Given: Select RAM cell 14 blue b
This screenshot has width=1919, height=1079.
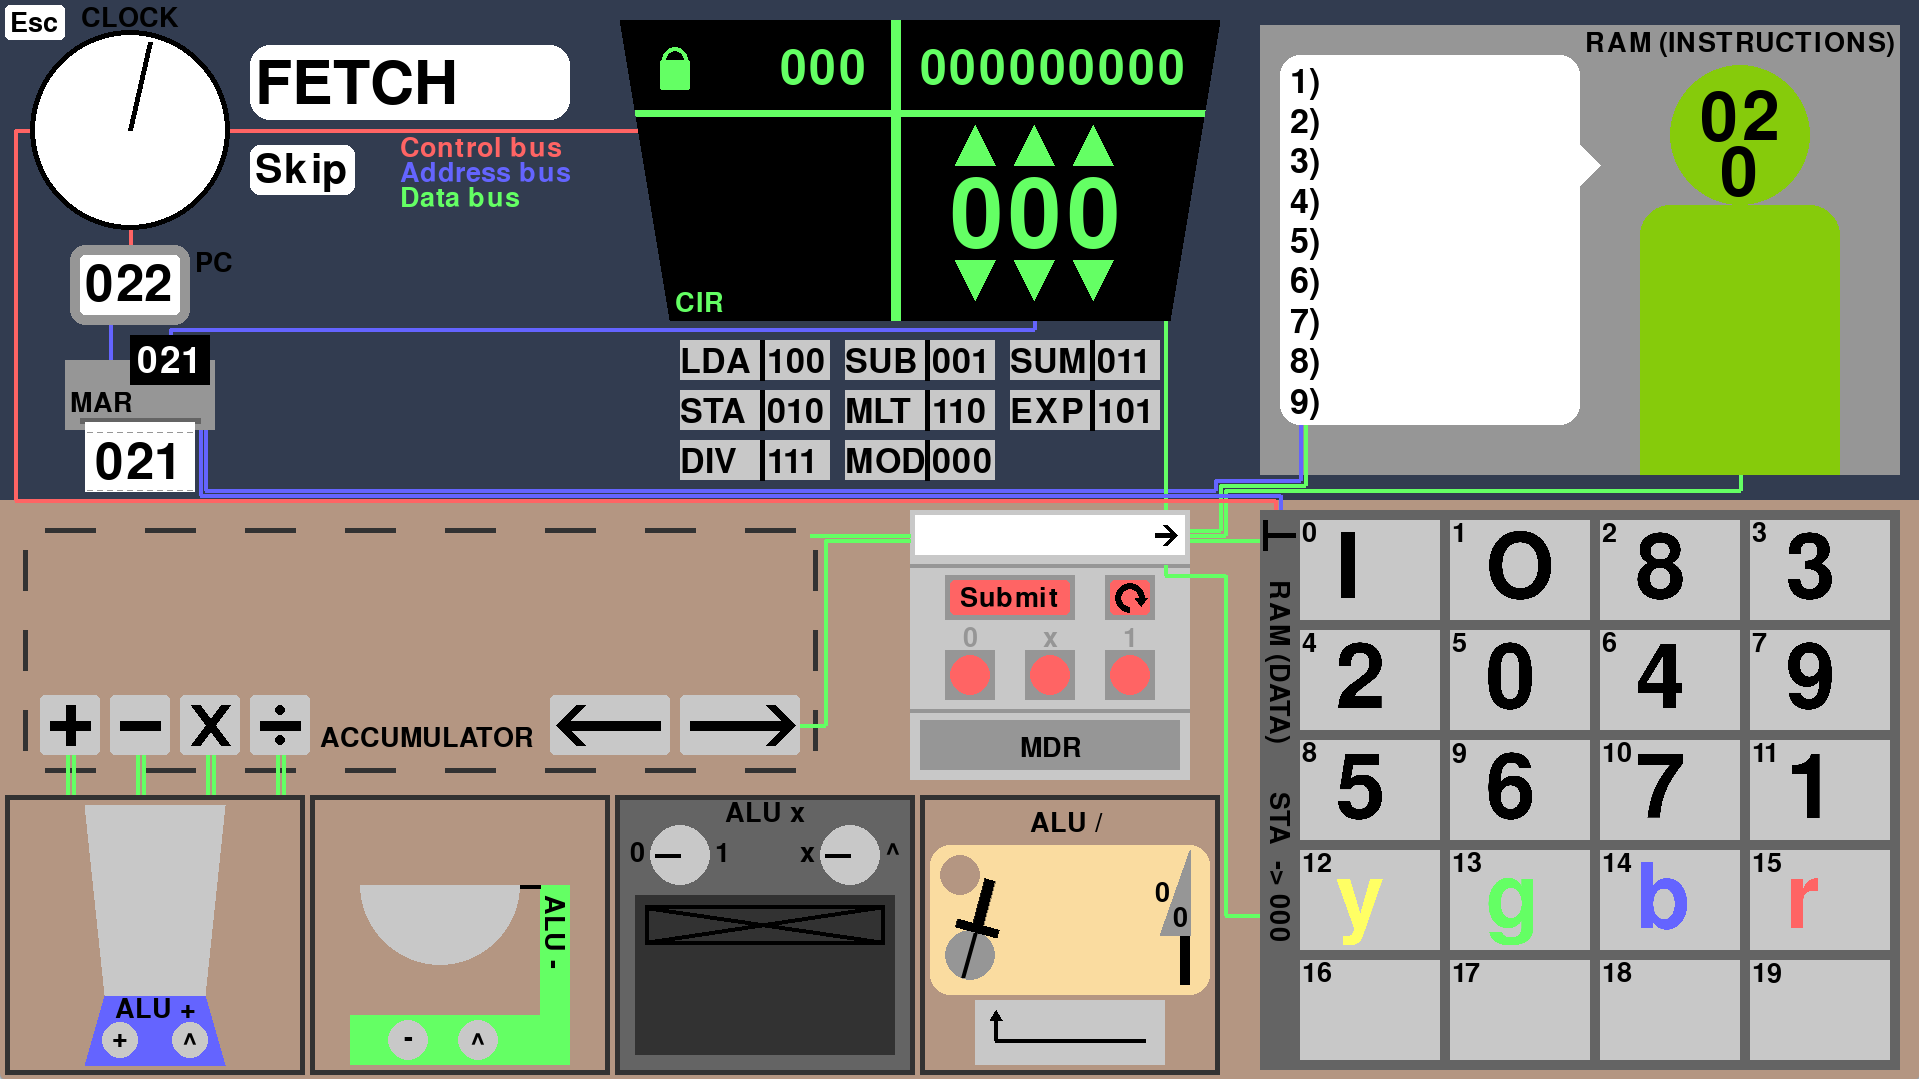Looking at the screenshot, I should [x=1669, y=899].
